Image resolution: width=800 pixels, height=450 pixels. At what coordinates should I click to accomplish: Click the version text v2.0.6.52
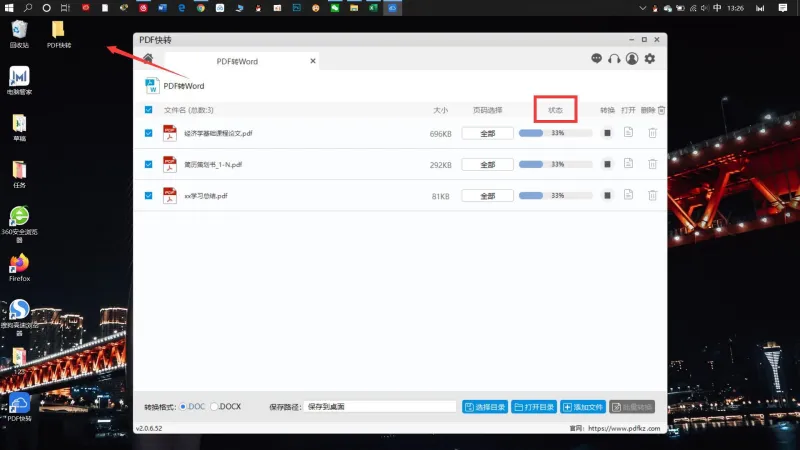point(149,429)
